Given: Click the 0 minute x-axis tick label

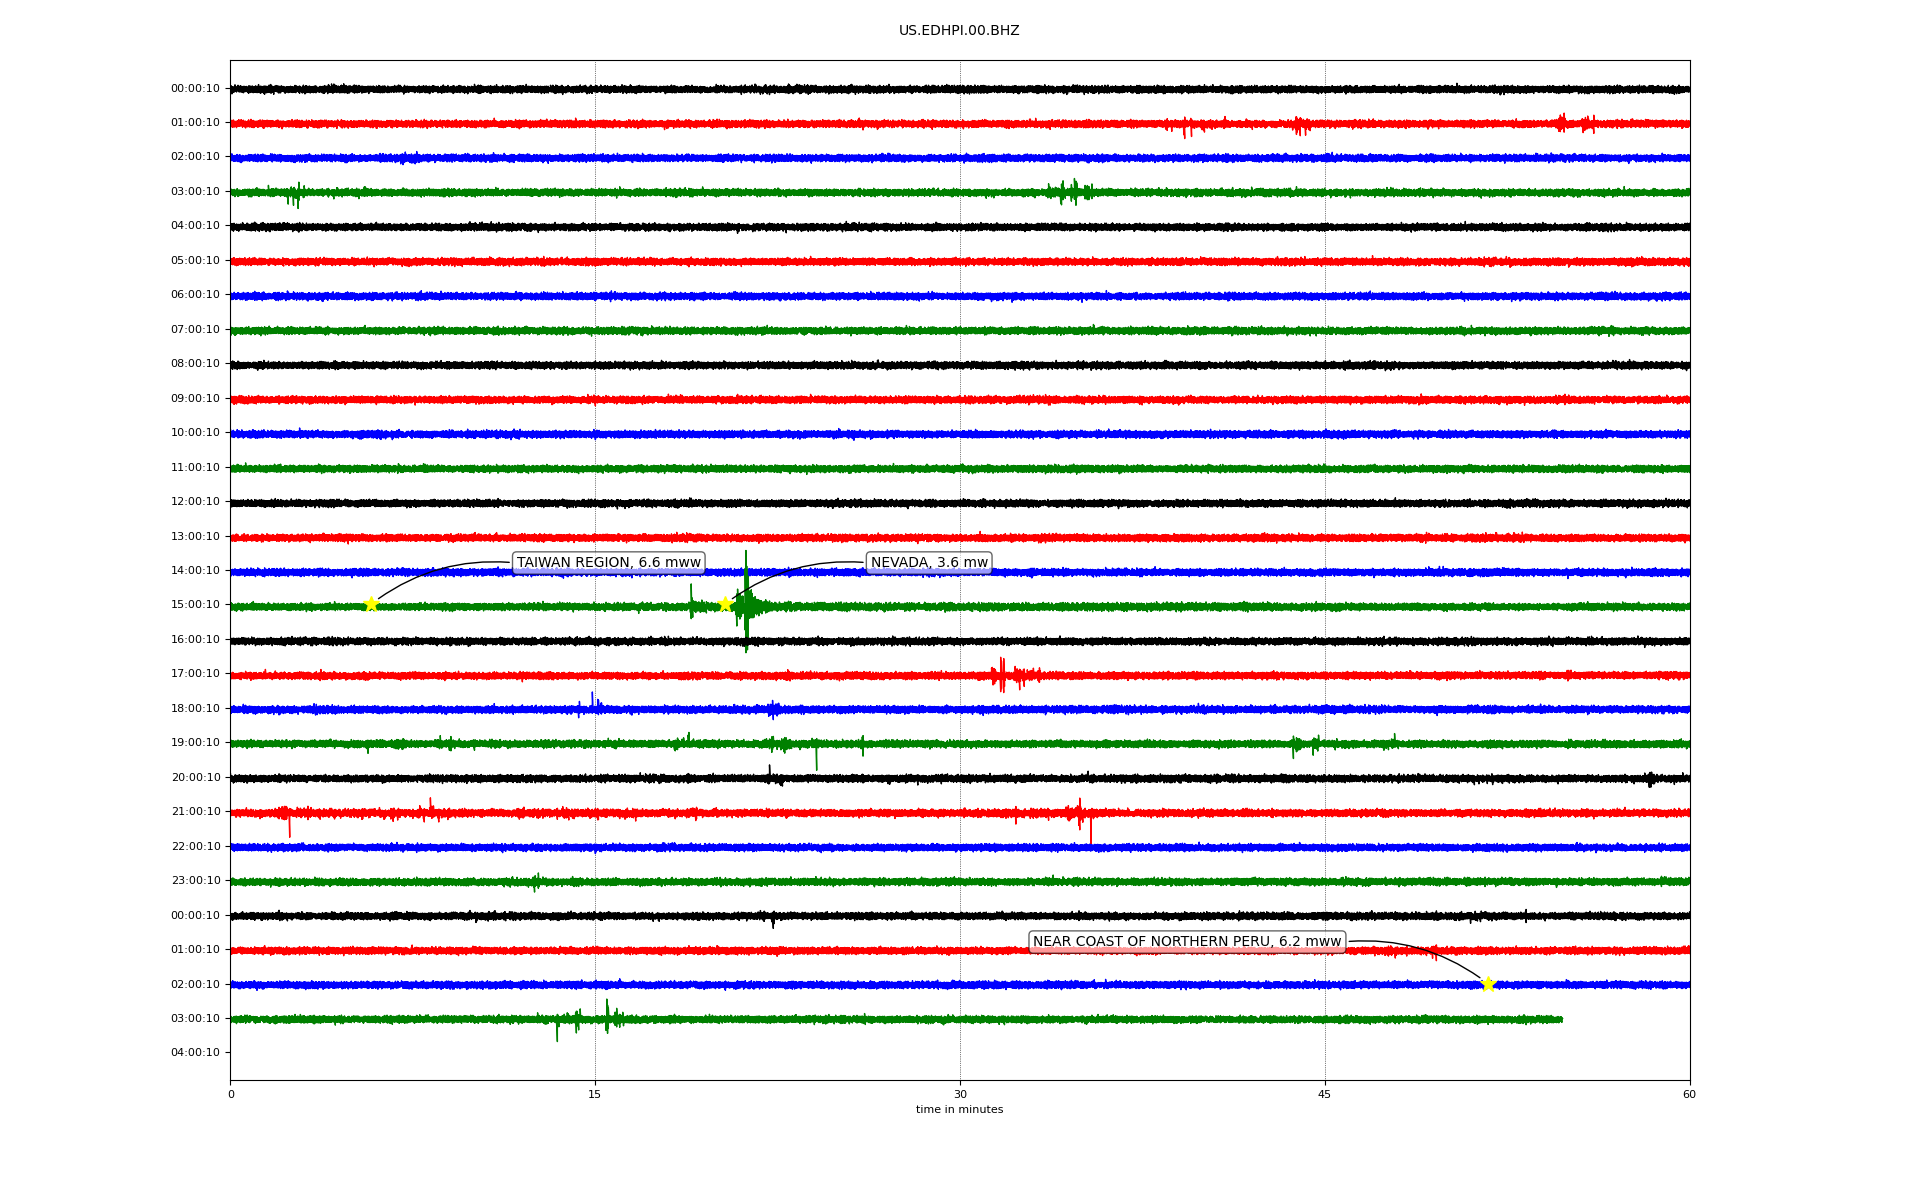Looking at the screenshot, I should point(231,1094).
